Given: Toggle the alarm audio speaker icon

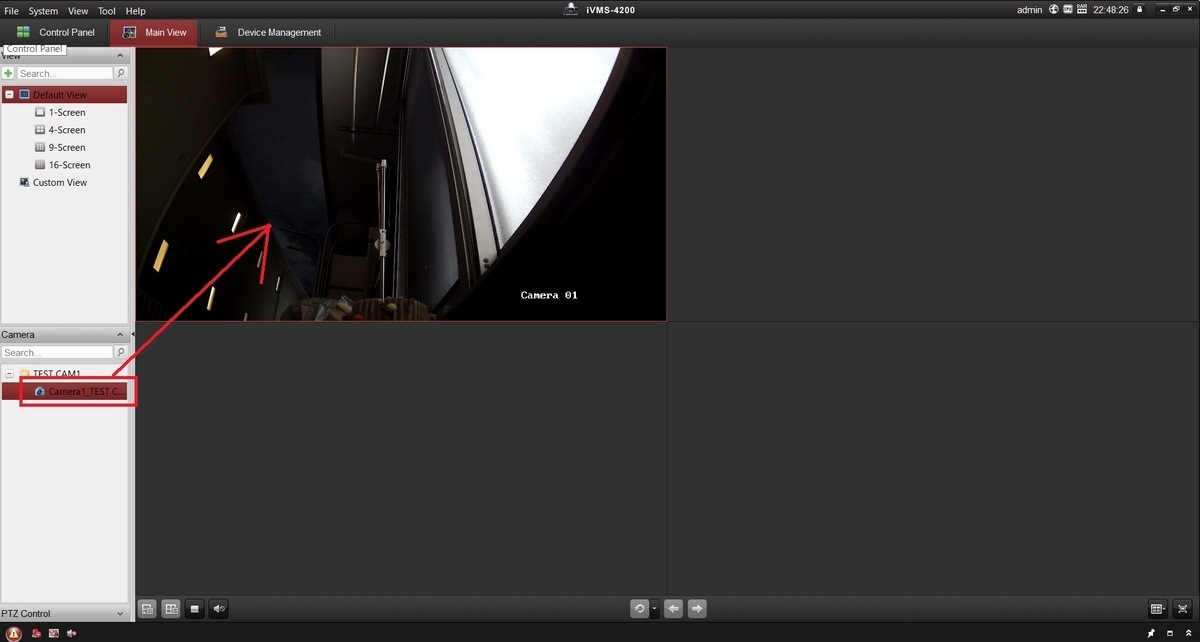Looking at the screenshot, I should (x=72, y=633).
